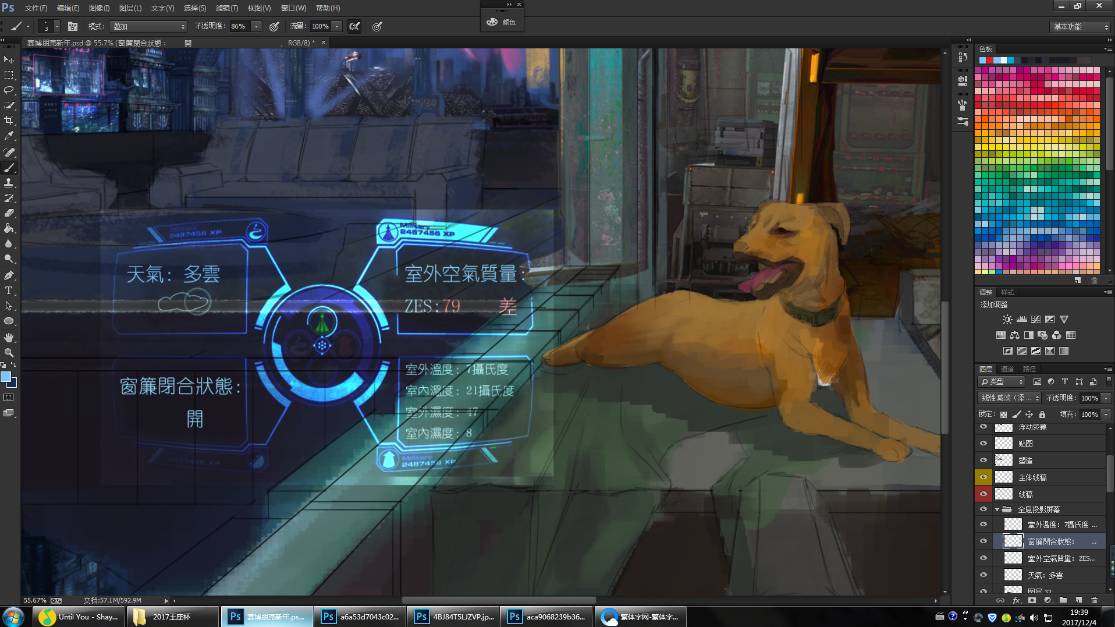Select the Eyedropper tool
The image size is (1115, 627).
tap(9, 136)
